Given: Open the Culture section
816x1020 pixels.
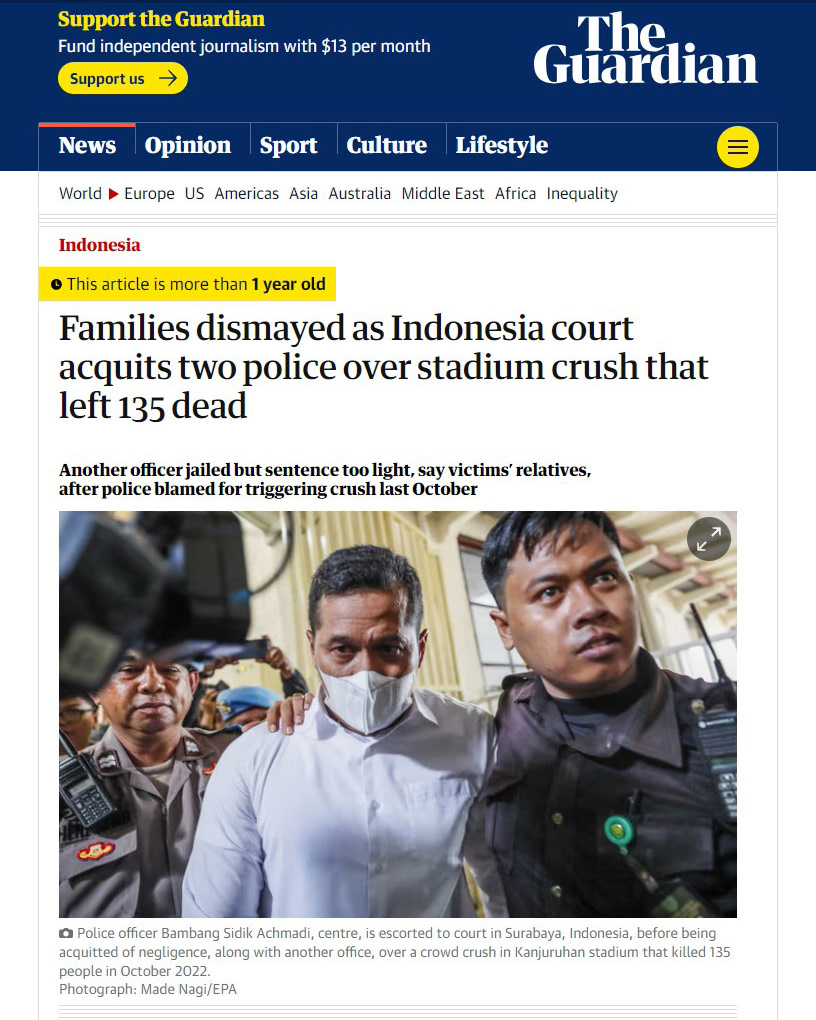Looking at the screenshot, I should click(387, 145).
